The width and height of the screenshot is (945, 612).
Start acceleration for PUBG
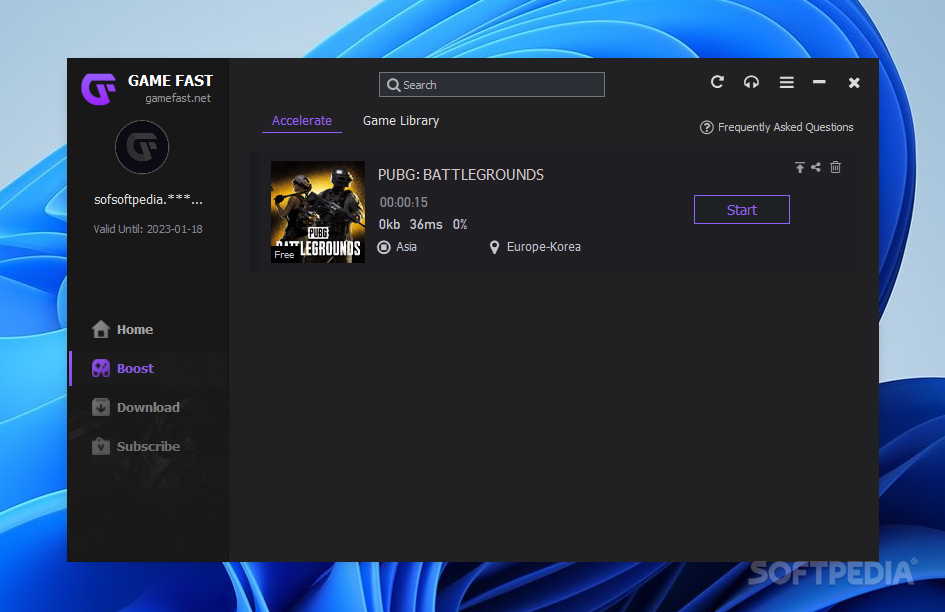click(x=741, y=209)
